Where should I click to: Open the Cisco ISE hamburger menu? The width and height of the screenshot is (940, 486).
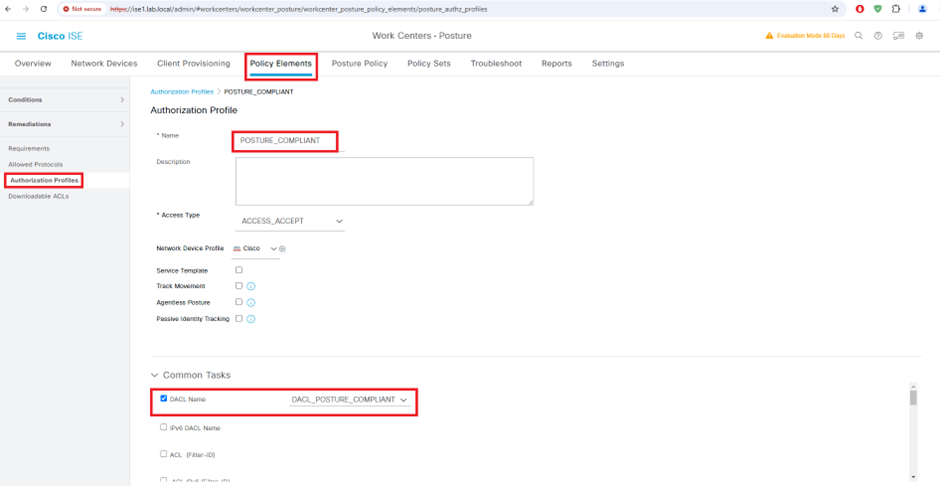(21, 36)
